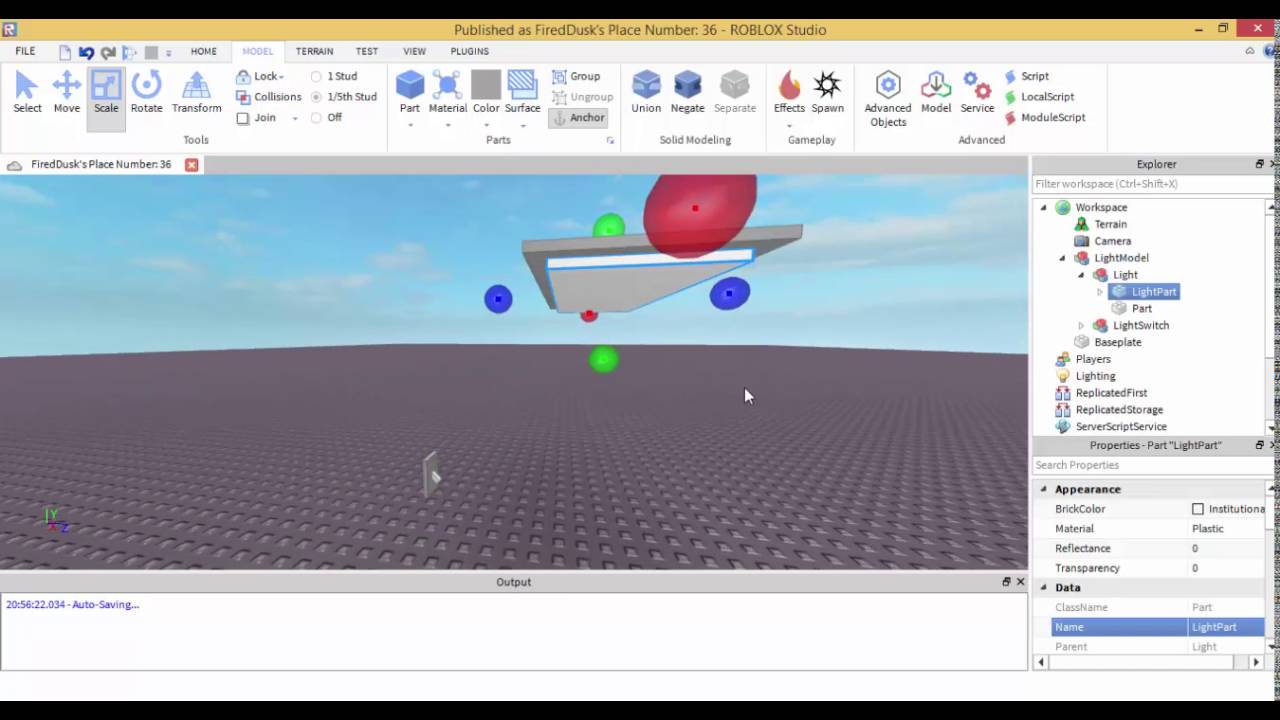Insert a ModuleScript
The width and height of the screenshot is (1280, 720).
click(x=1045, y=117)
